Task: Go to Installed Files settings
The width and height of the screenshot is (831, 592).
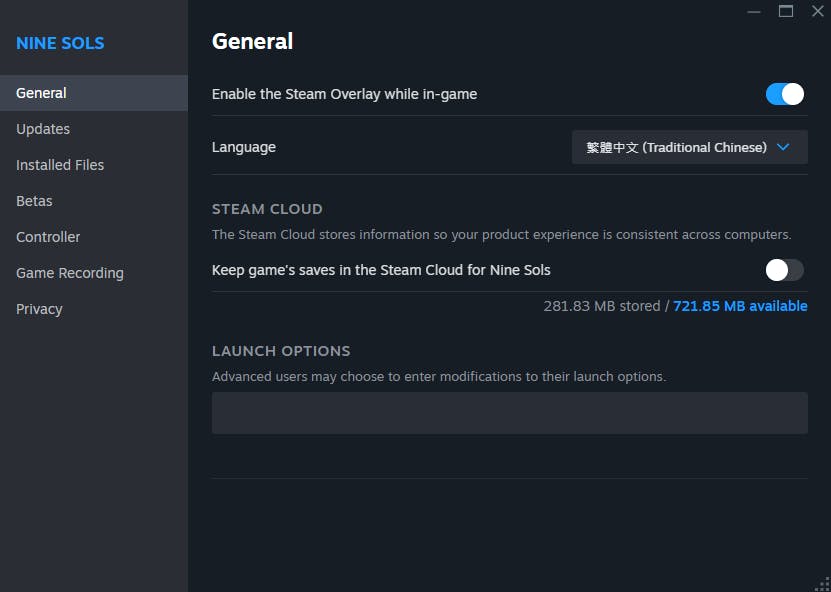Action: click(x=60, y=165)
